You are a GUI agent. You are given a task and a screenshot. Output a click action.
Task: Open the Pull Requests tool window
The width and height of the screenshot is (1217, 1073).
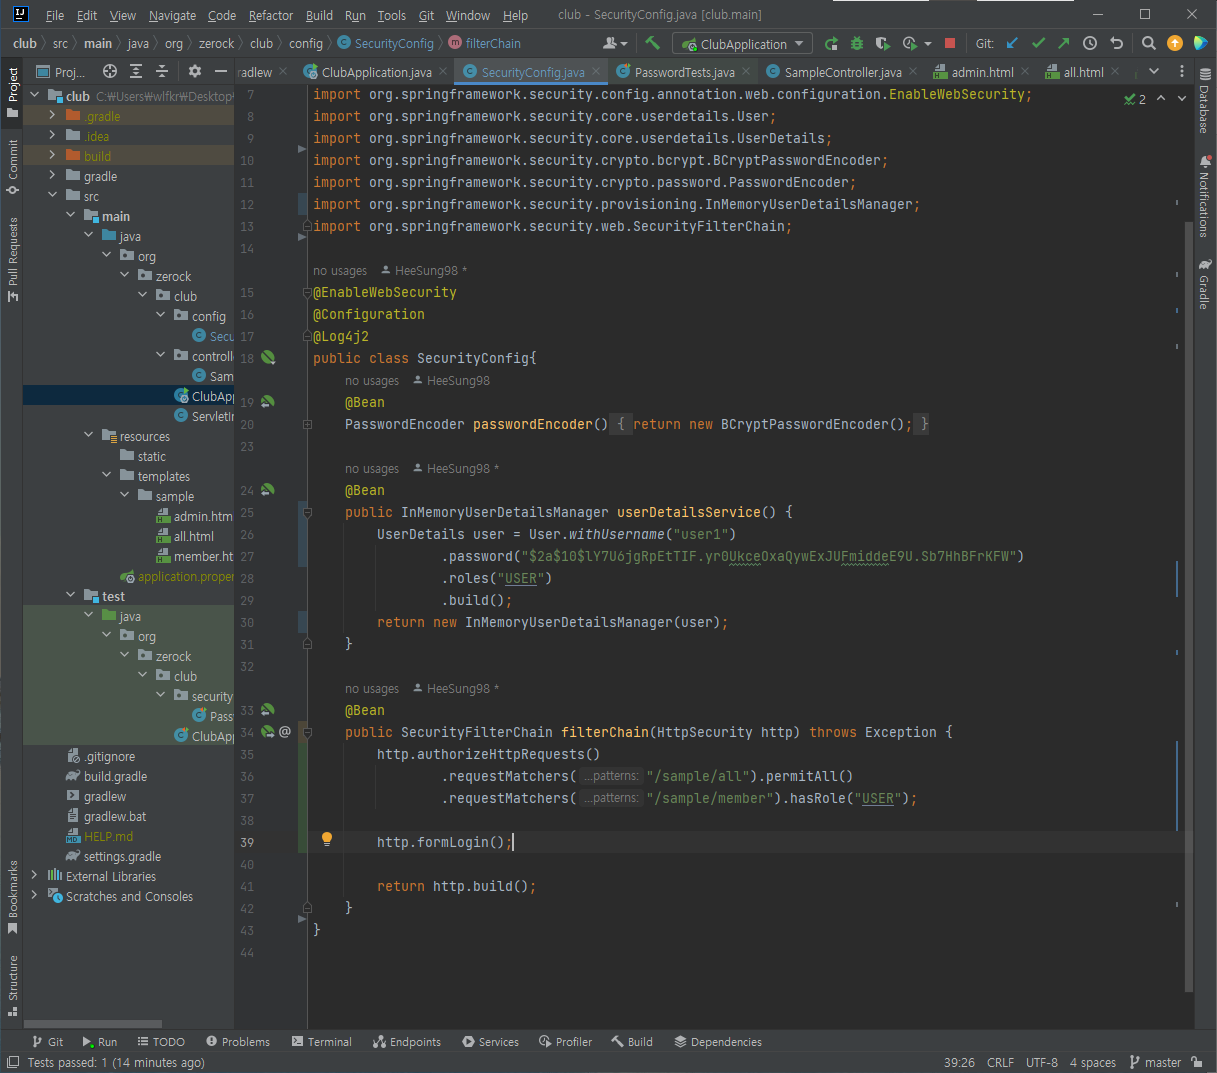[12, 258]
